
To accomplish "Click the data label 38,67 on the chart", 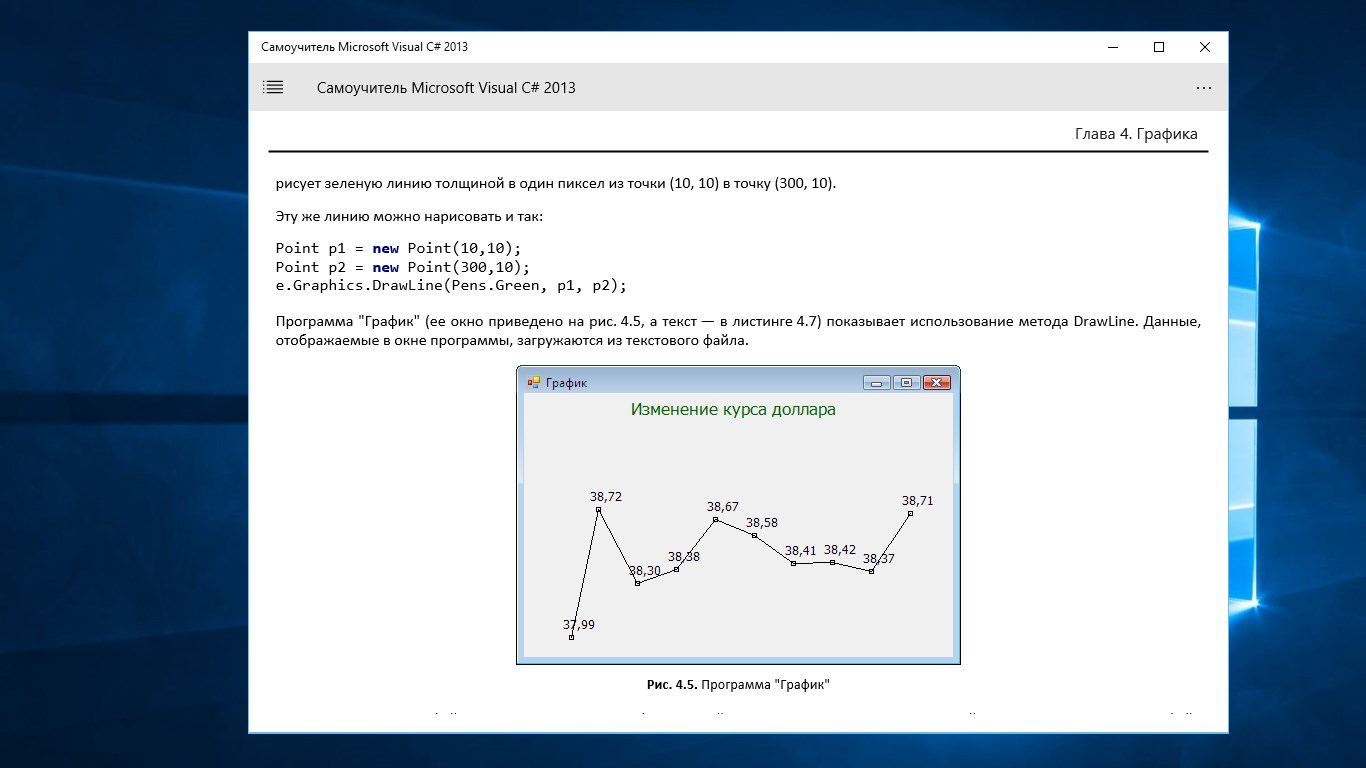I will [x=723, y=507].
